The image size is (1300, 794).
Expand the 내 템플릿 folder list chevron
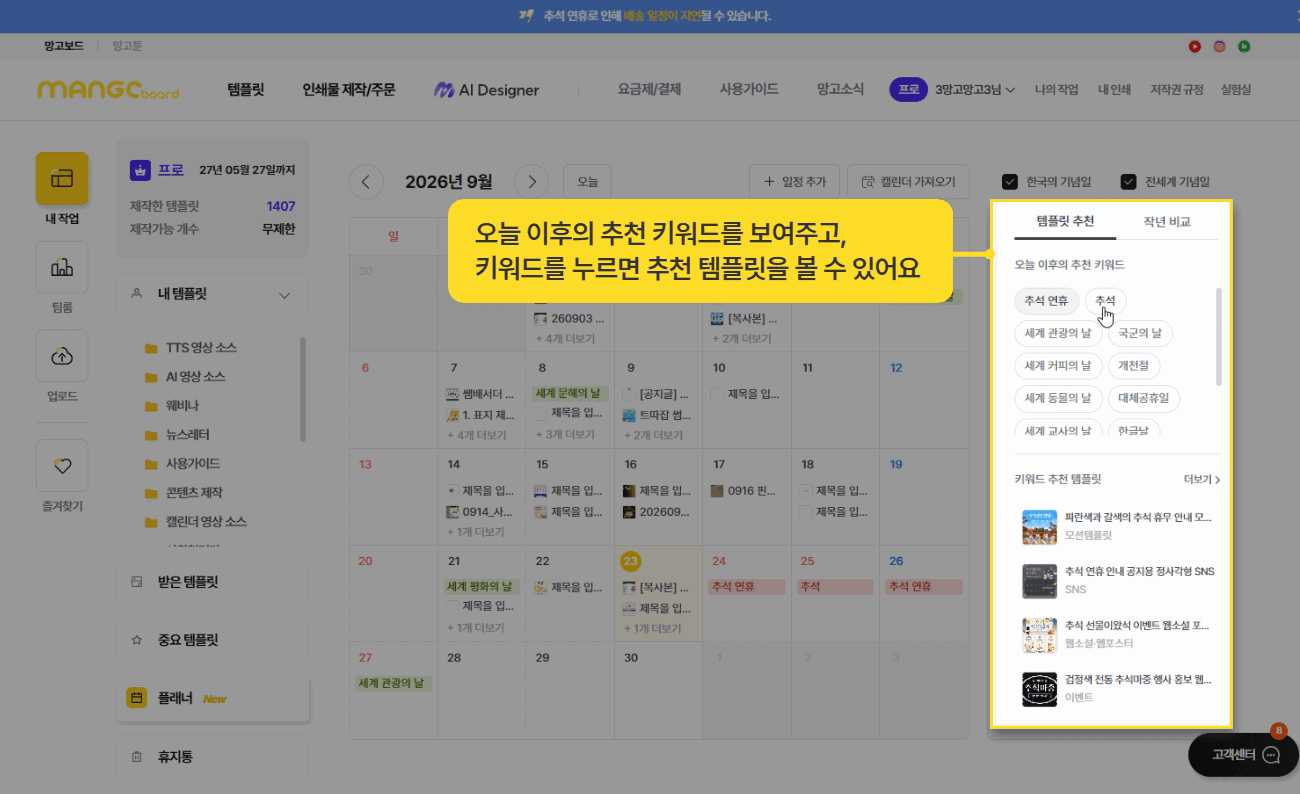click(x=285, y=295)
